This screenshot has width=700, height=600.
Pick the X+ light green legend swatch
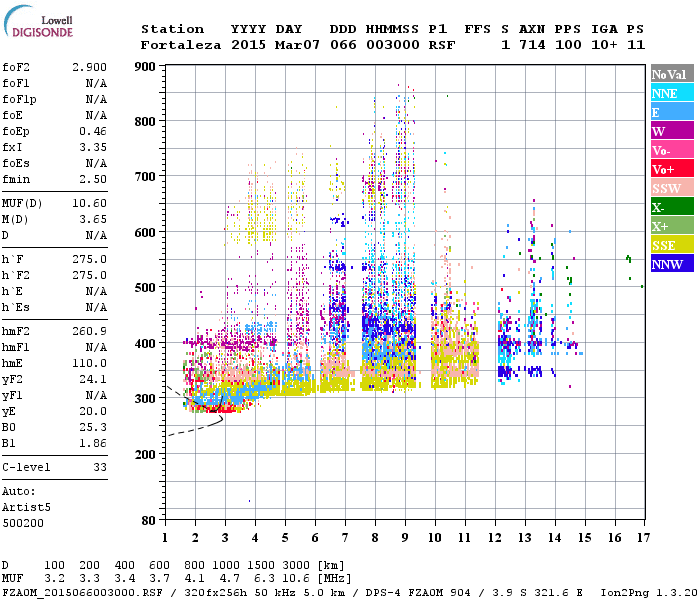(x=670, y=226)
